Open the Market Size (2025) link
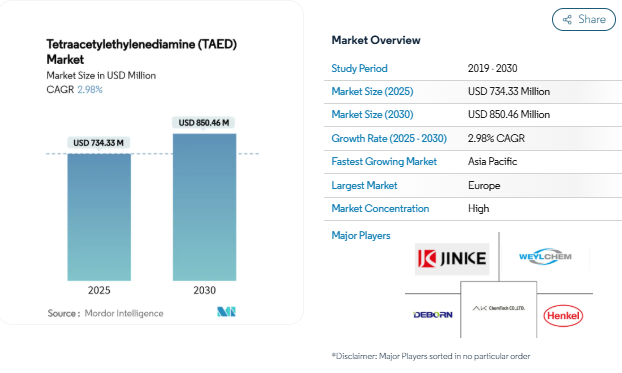Viewport: 622px width, 373px height. pyautogui.click(x=372, y=91)
